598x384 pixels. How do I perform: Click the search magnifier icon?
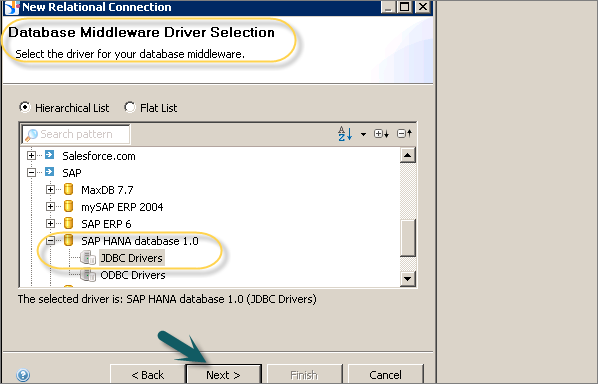tap(31, 135)
